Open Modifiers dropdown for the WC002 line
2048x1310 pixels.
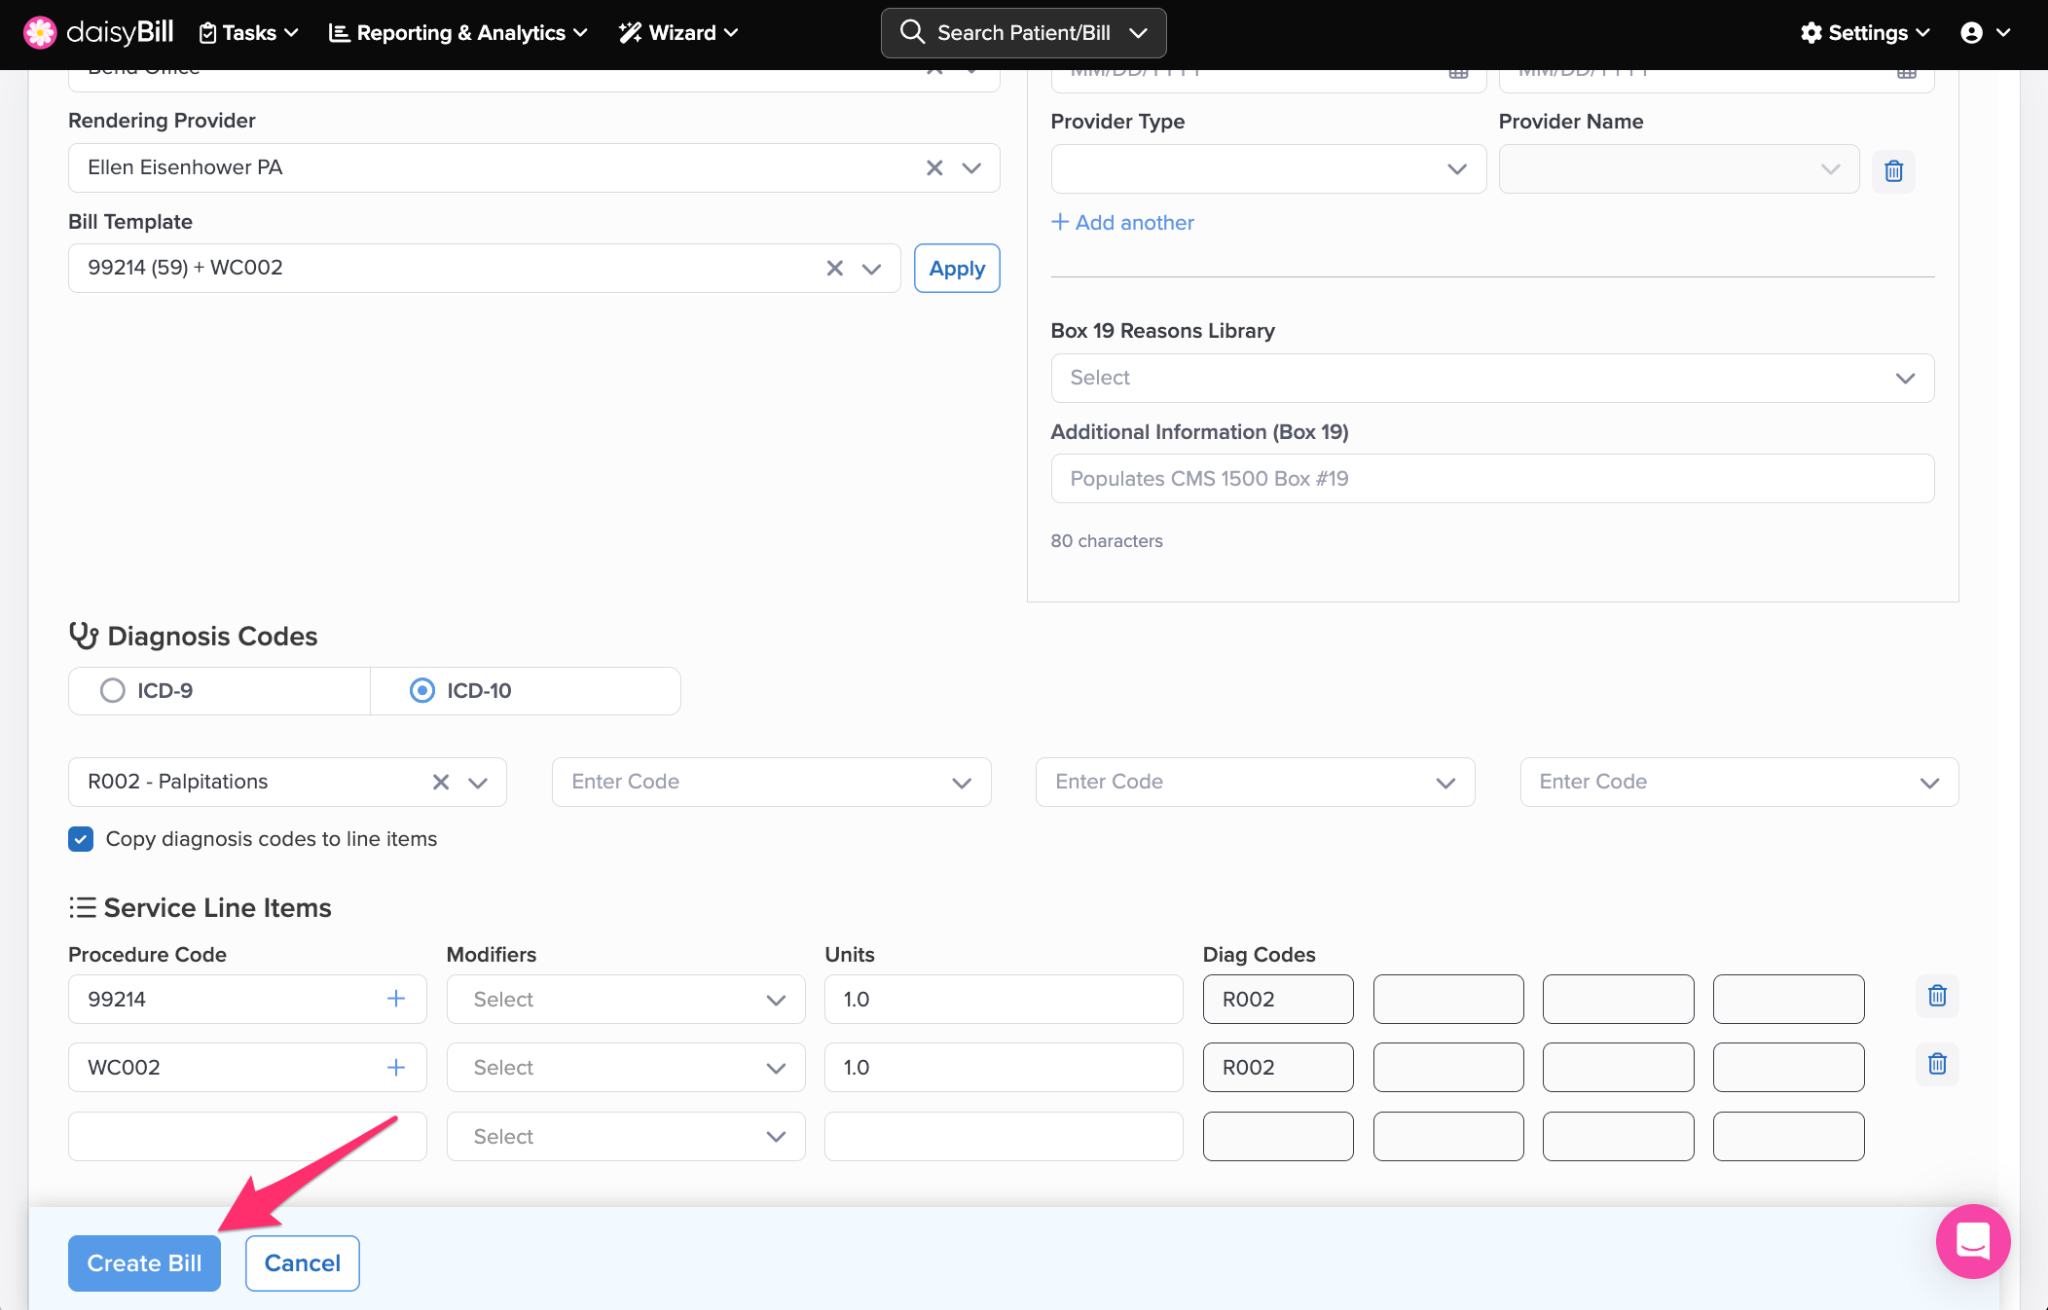pos(625,1068)
